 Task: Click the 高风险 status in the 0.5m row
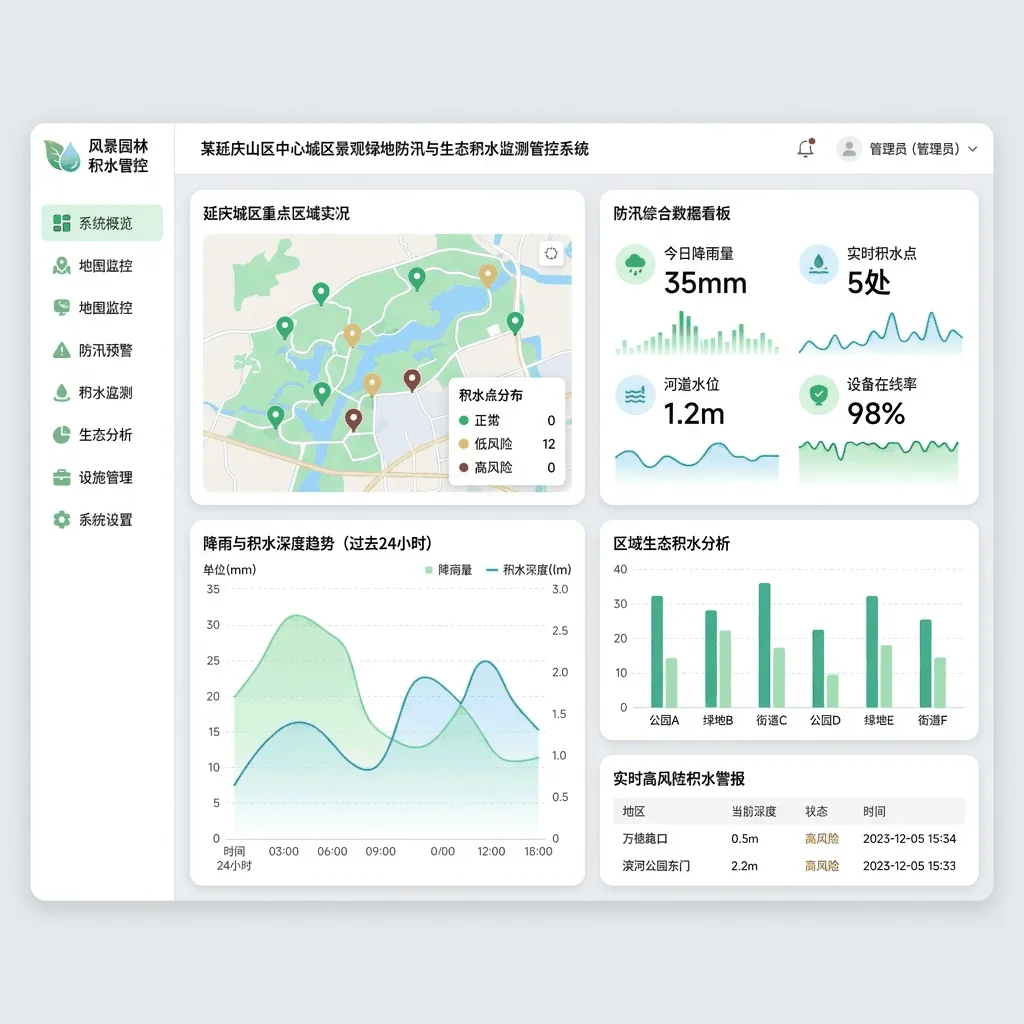click(822, 839)
